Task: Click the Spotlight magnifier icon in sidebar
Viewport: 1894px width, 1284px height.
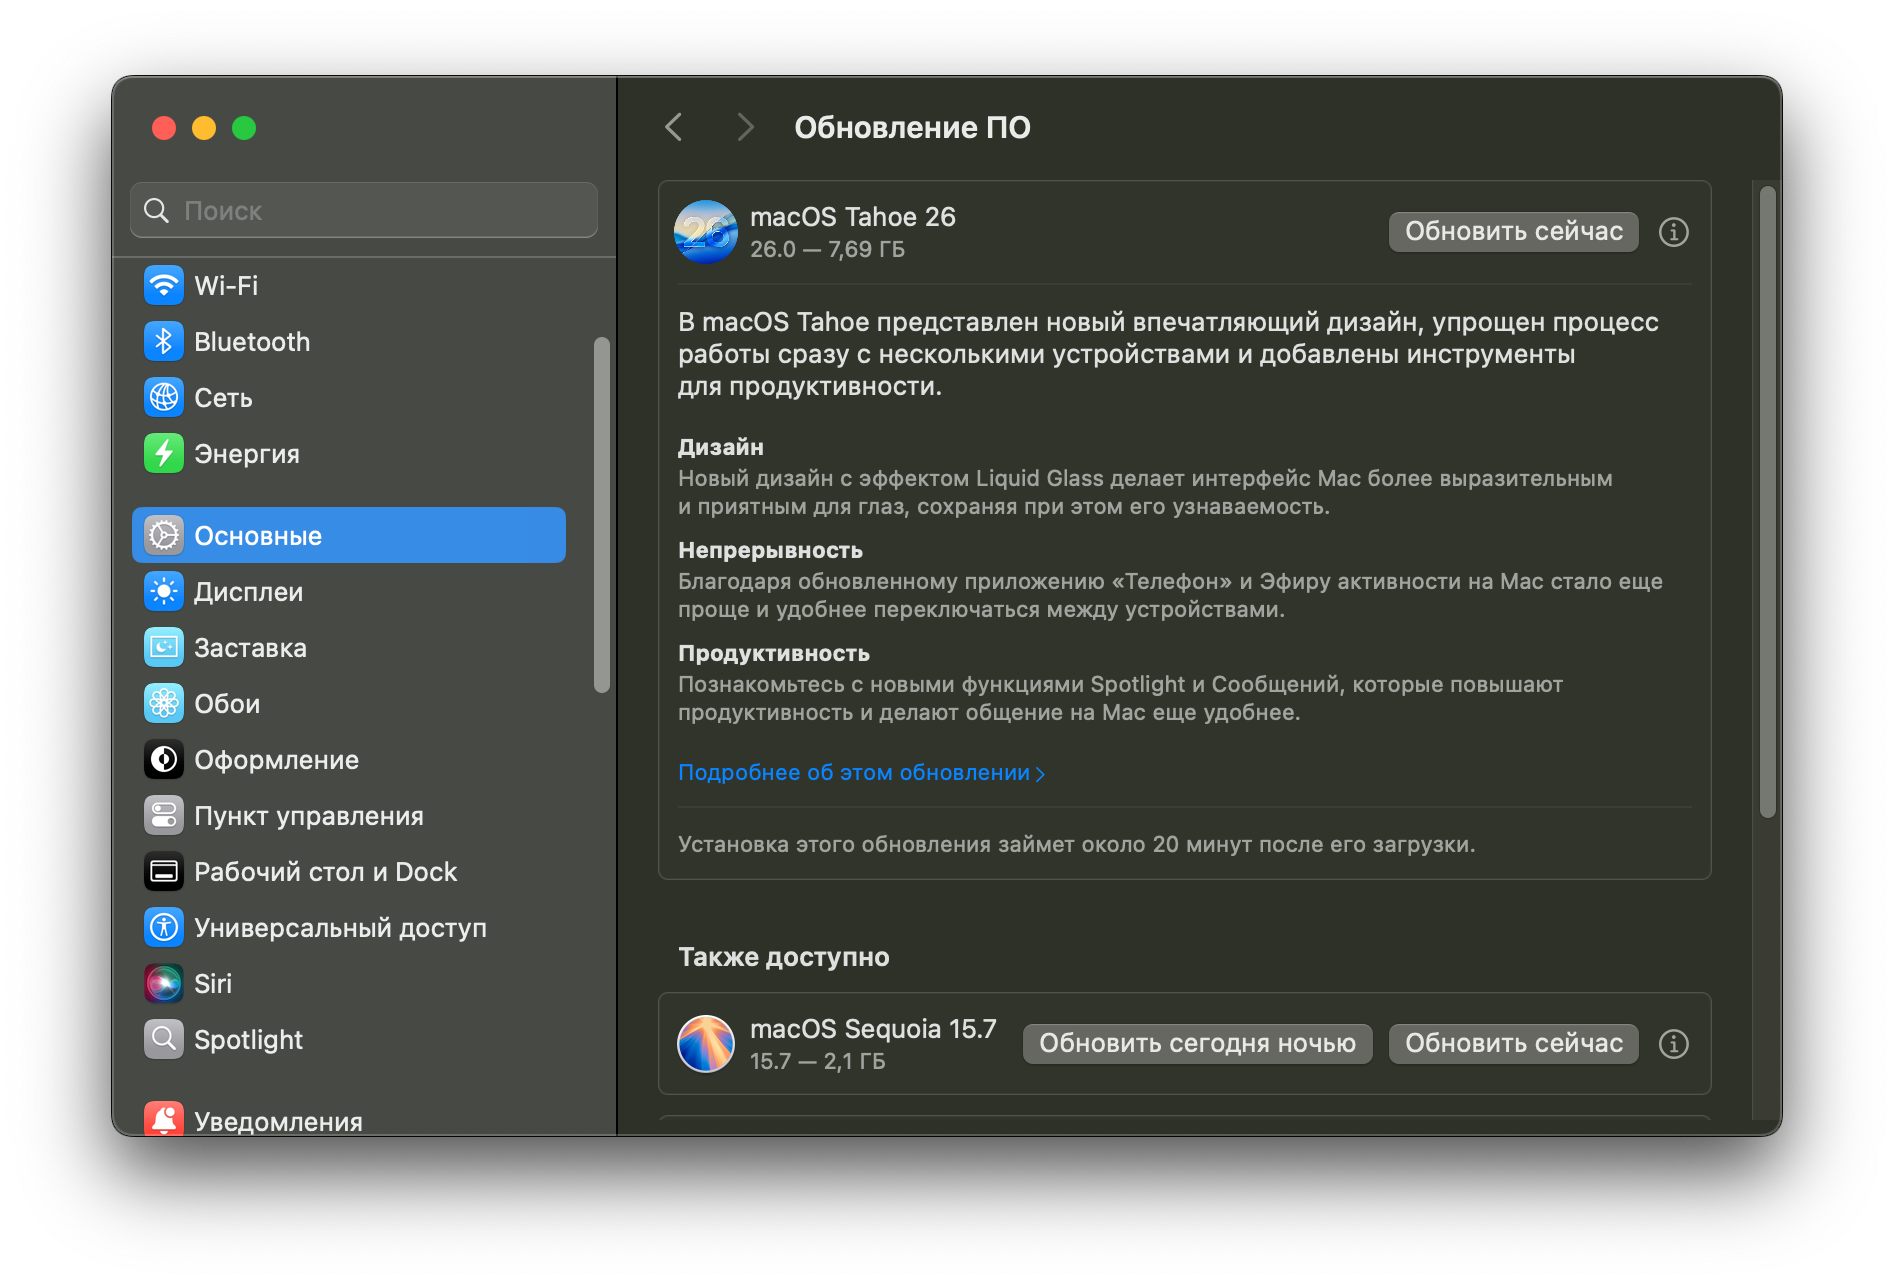Action: tap(164, 1040)
